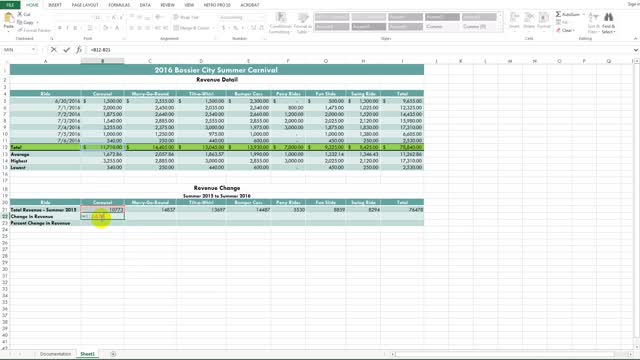Select the Percent Change in Revenue label

[40, 223]
